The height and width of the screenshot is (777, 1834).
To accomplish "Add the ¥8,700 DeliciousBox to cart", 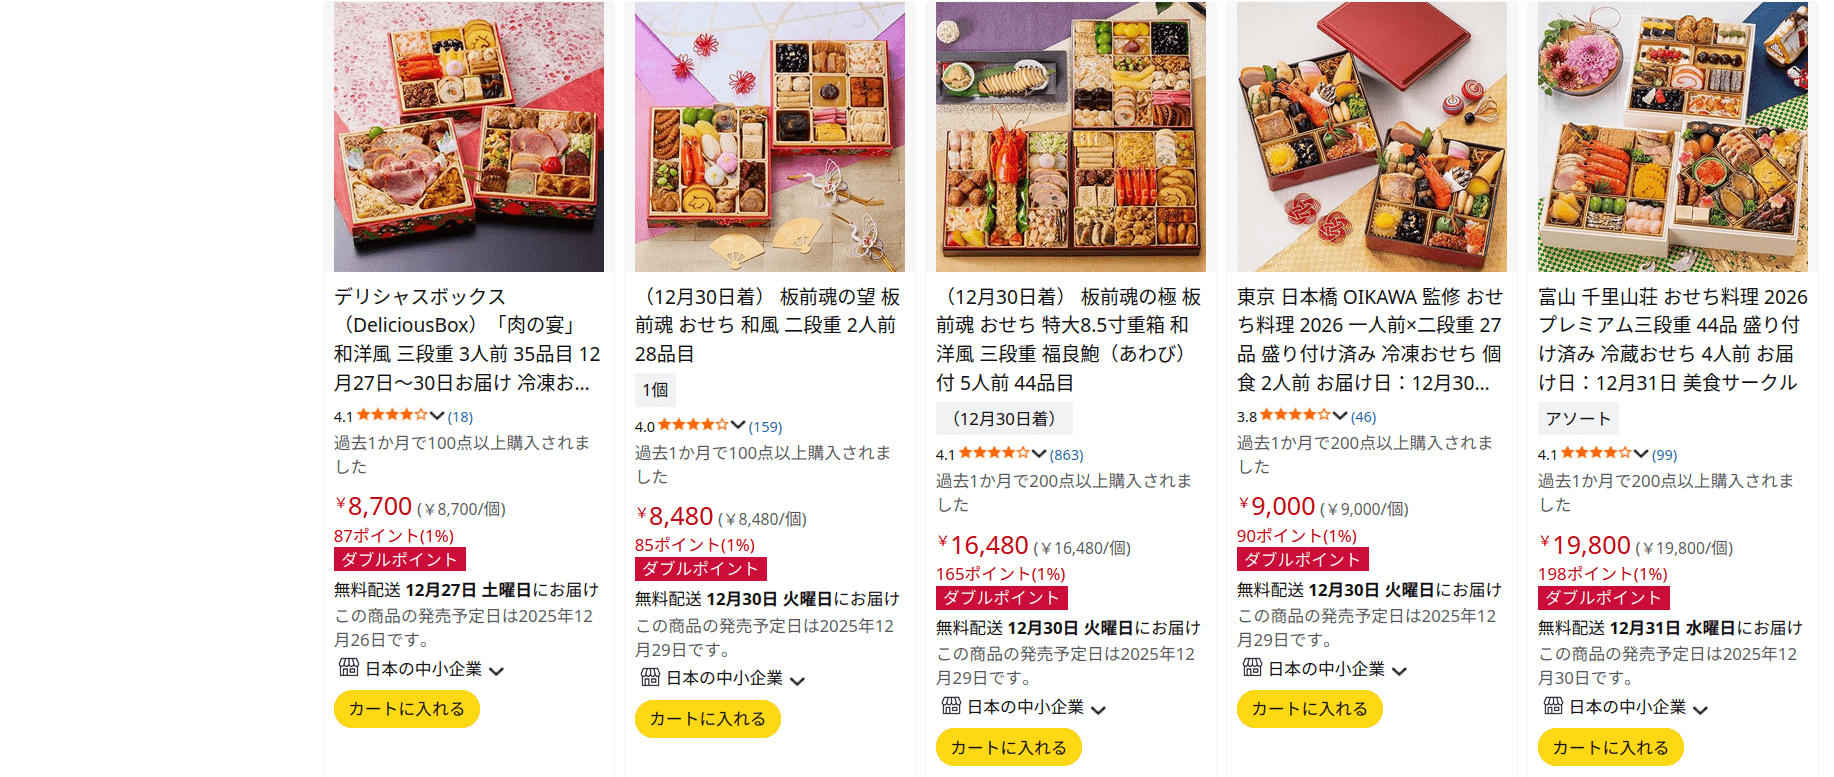I will (x=407, y=709).
